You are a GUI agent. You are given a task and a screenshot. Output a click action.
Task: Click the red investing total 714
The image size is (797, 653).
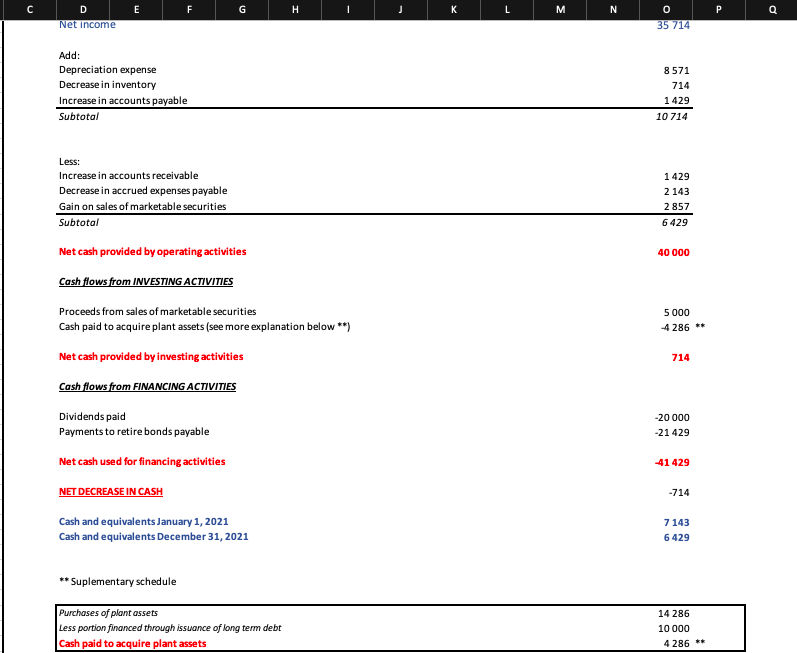681,358
